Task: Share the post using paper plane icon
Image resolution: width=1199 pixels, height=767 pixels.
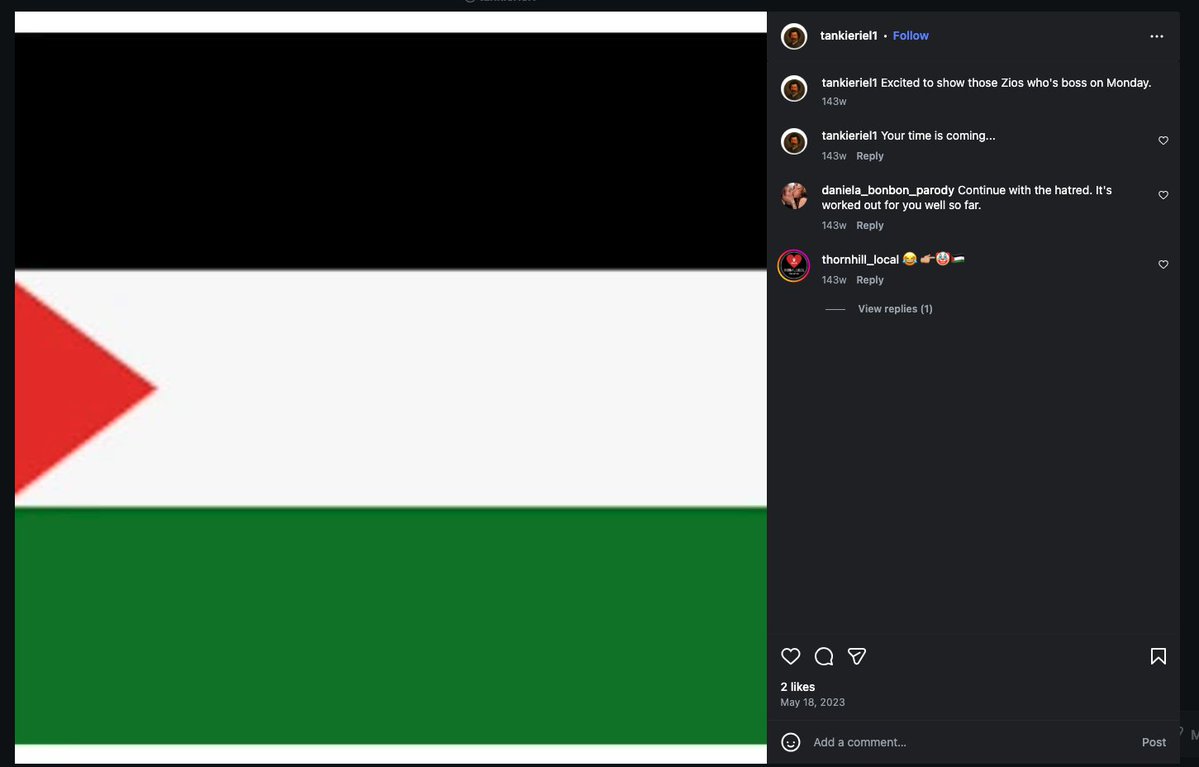Action: [x=856, y=656]
